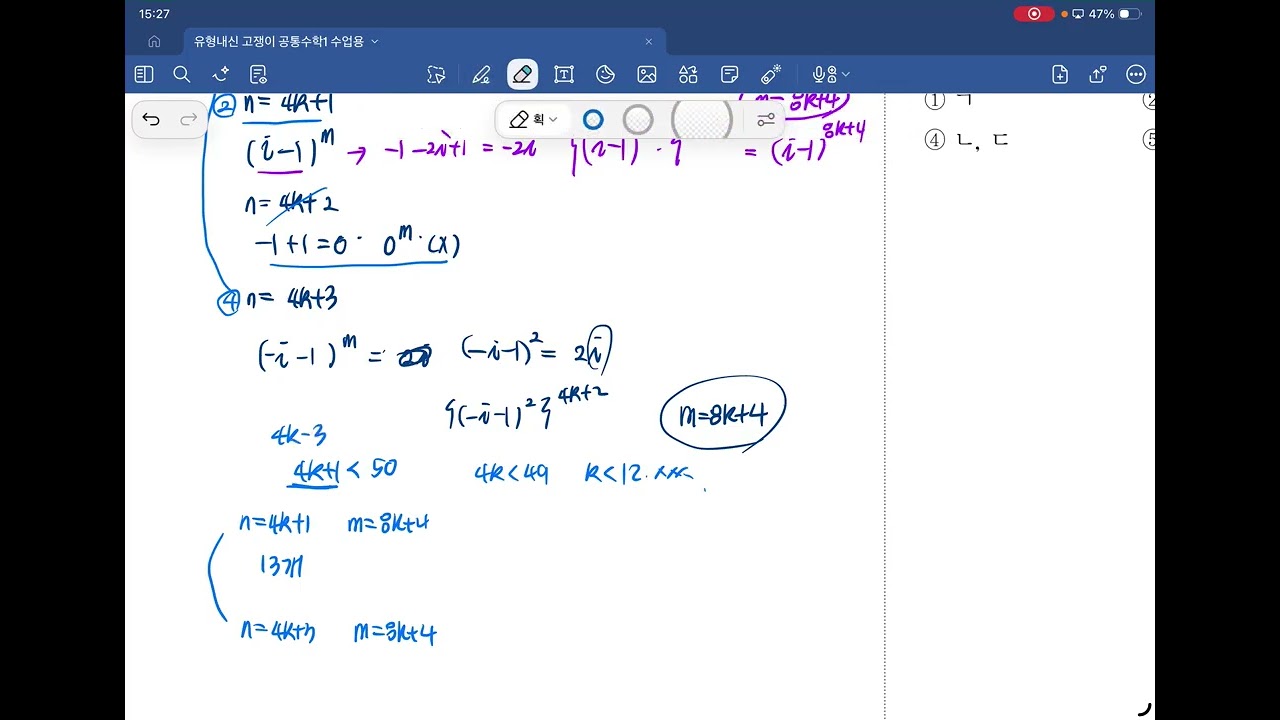Open the more options ellipsis menu
1280x720 pixels.
tap(1136, 74)
